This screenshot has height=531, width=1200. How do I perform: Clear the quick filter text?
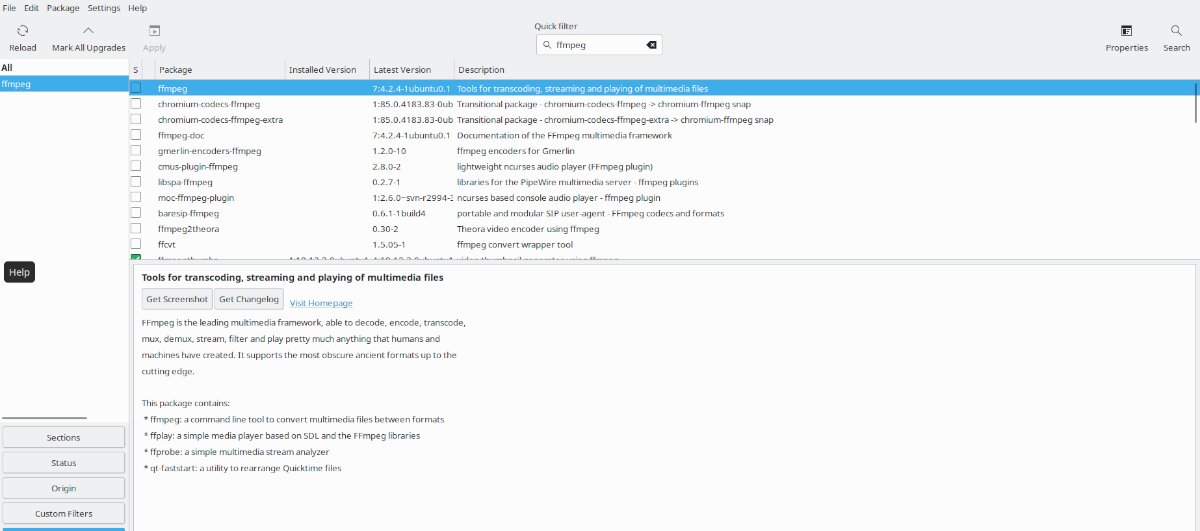[651, 45]
